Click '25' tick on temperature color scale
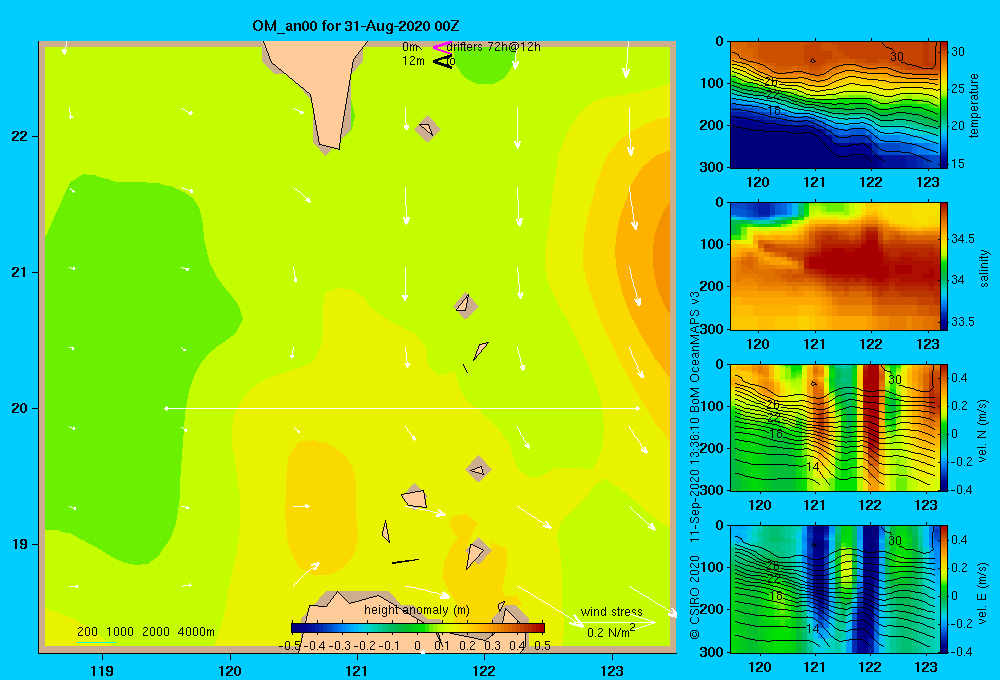Image resolution: width=1000 pixels, height=680 pixels. (x=959, y=89)
